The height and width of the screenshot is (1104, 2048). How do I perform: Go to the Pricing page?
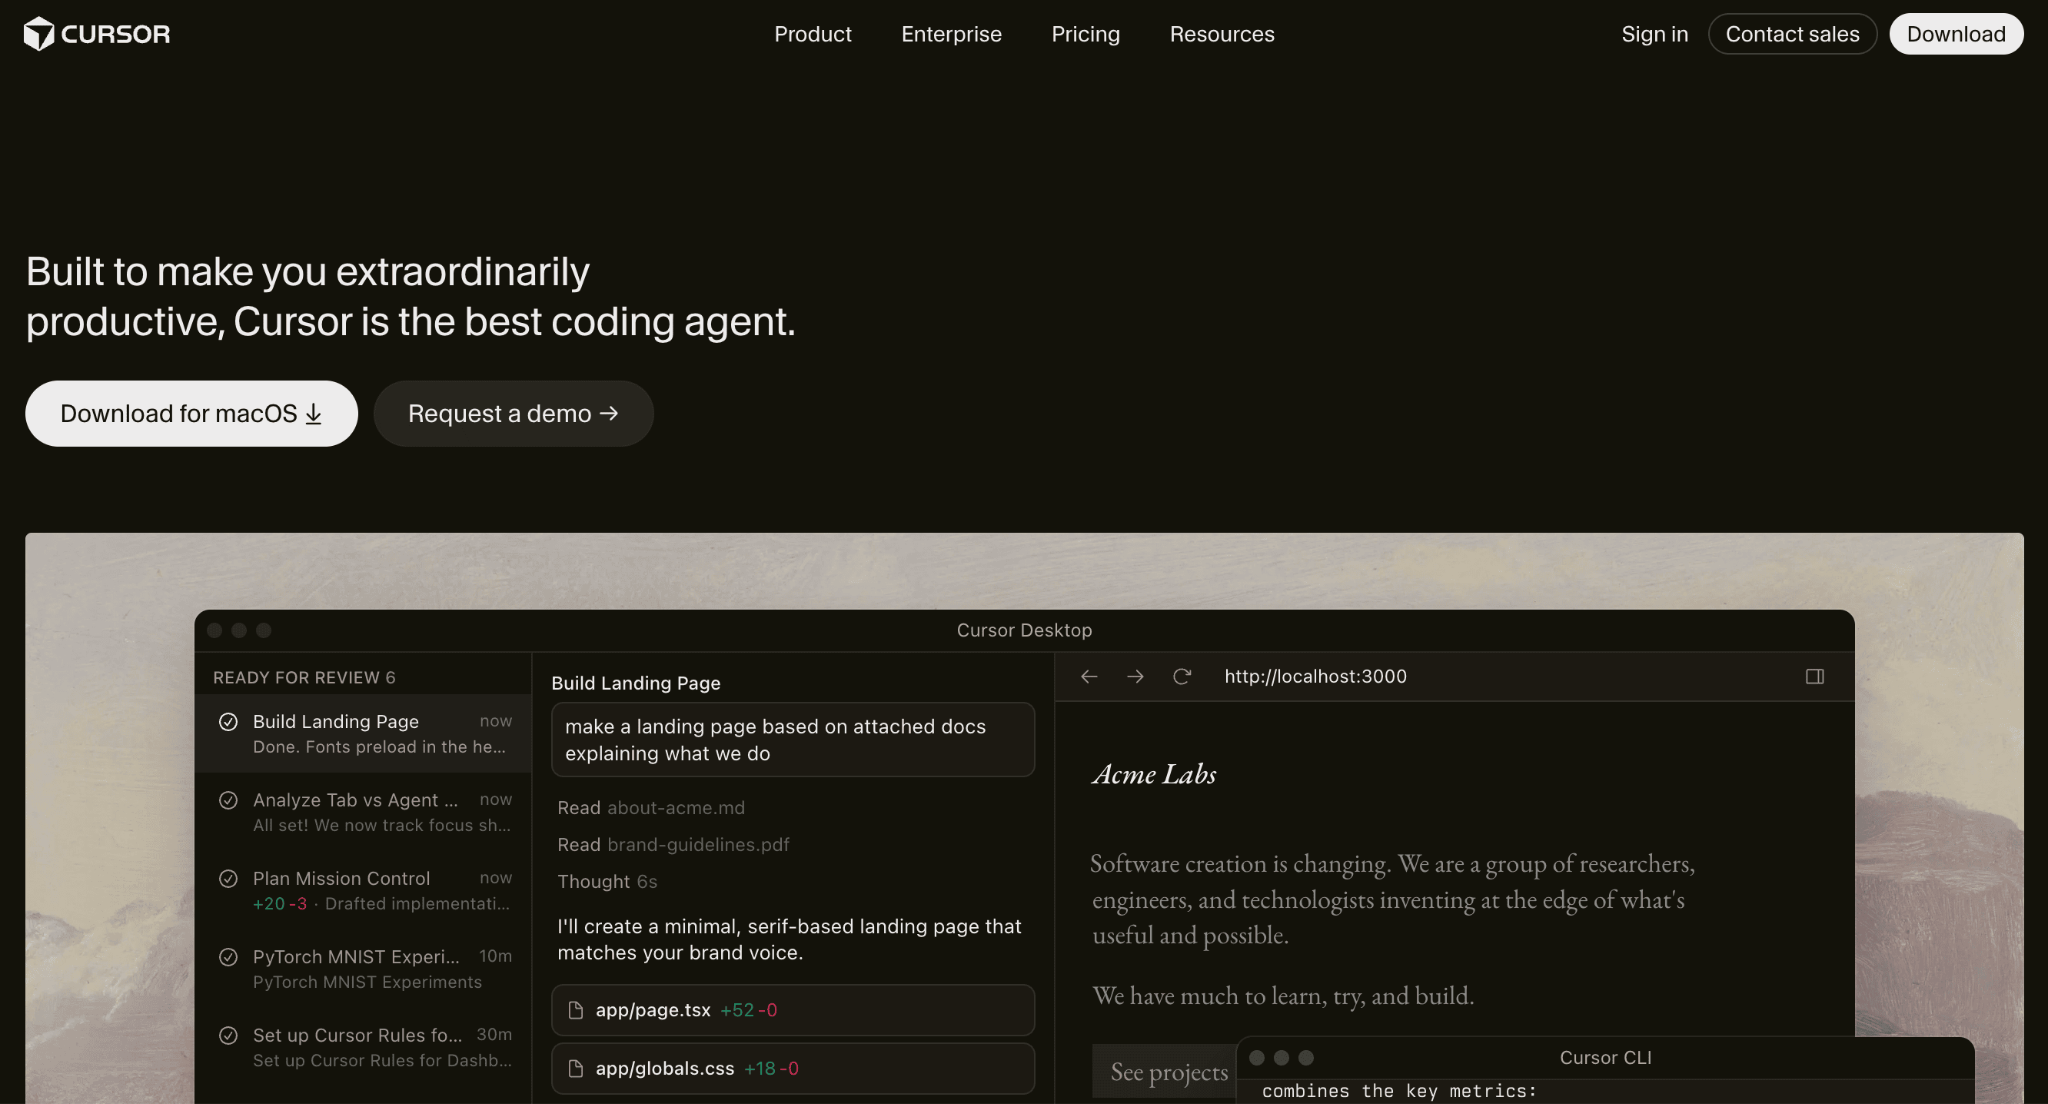tap(1085, 34)
